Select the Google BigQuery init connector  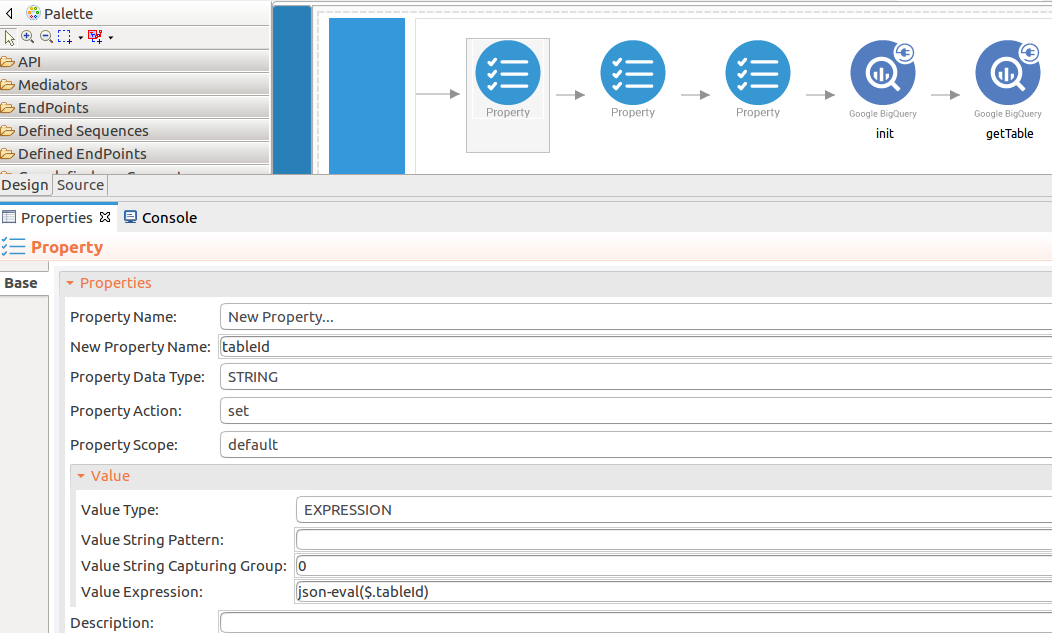(x=883, y=73)
